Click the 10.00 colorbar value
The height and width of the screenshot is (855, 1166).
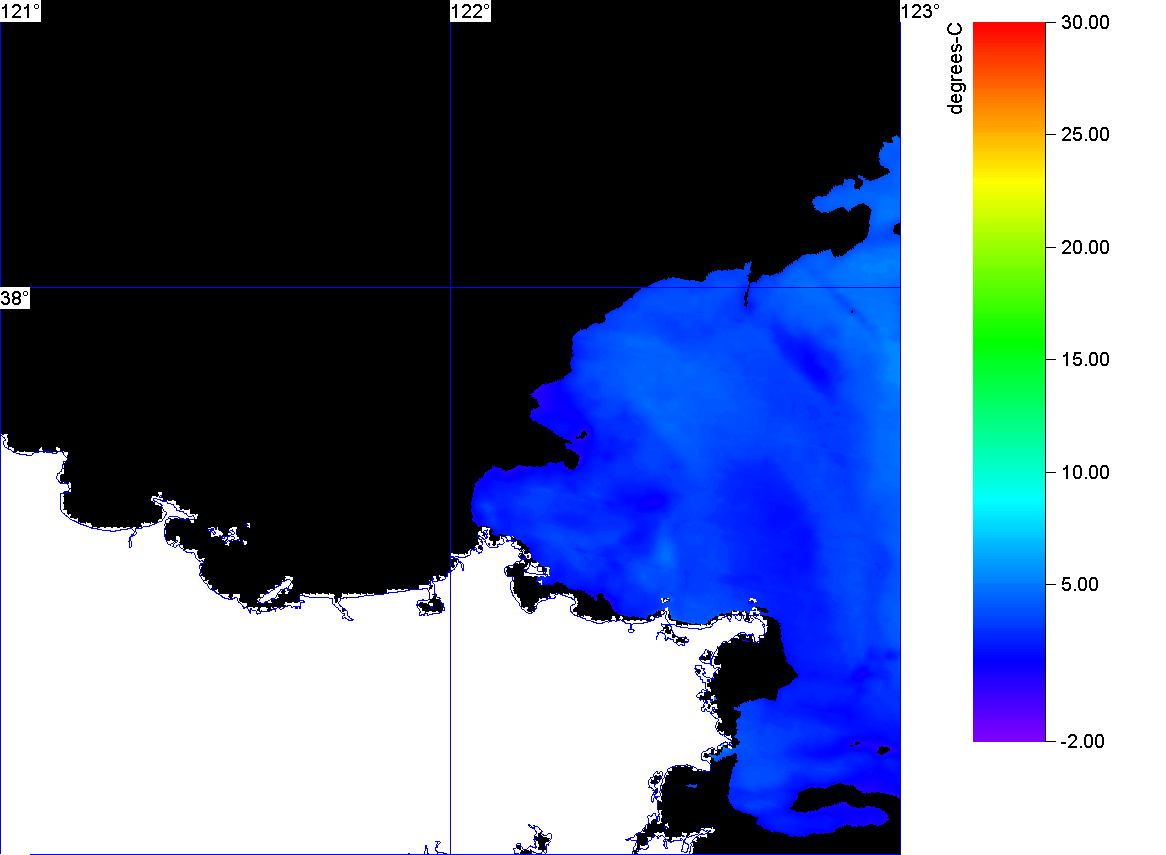pos(1085,472)
